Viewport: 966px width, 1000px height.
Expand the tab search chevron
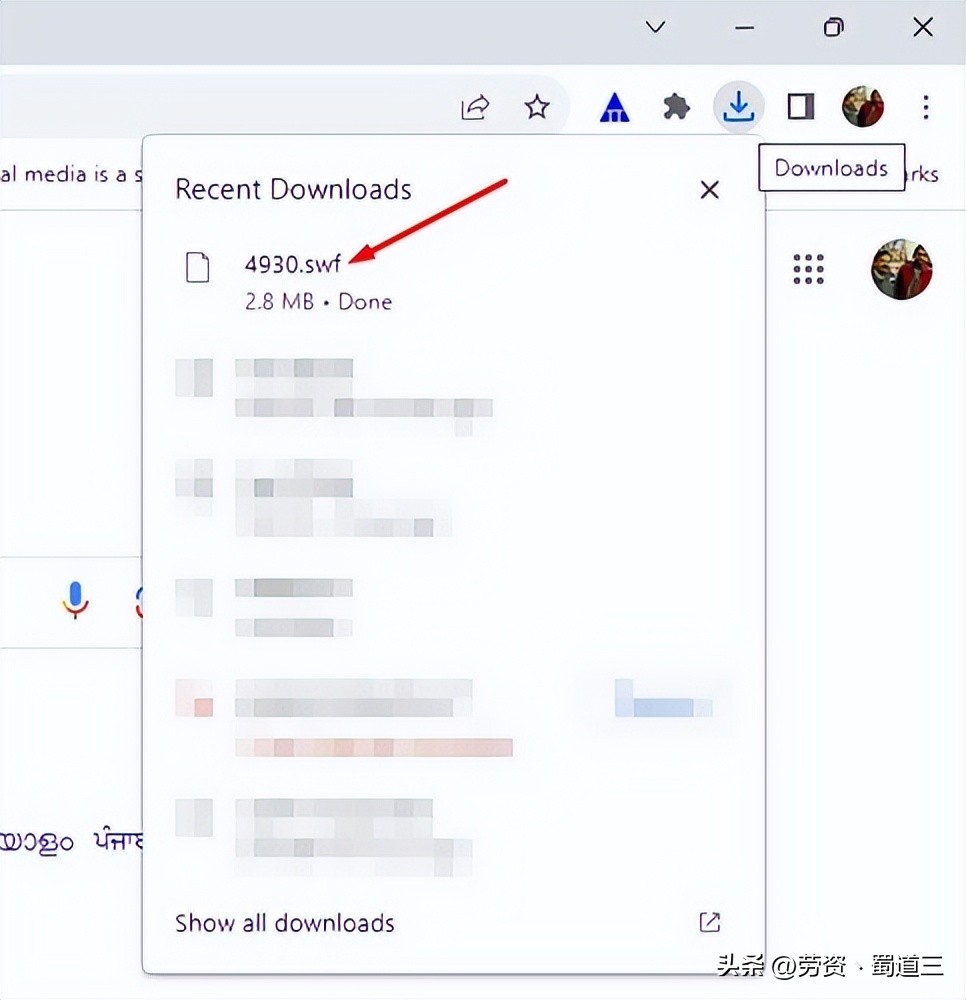(x=656, y=28)
